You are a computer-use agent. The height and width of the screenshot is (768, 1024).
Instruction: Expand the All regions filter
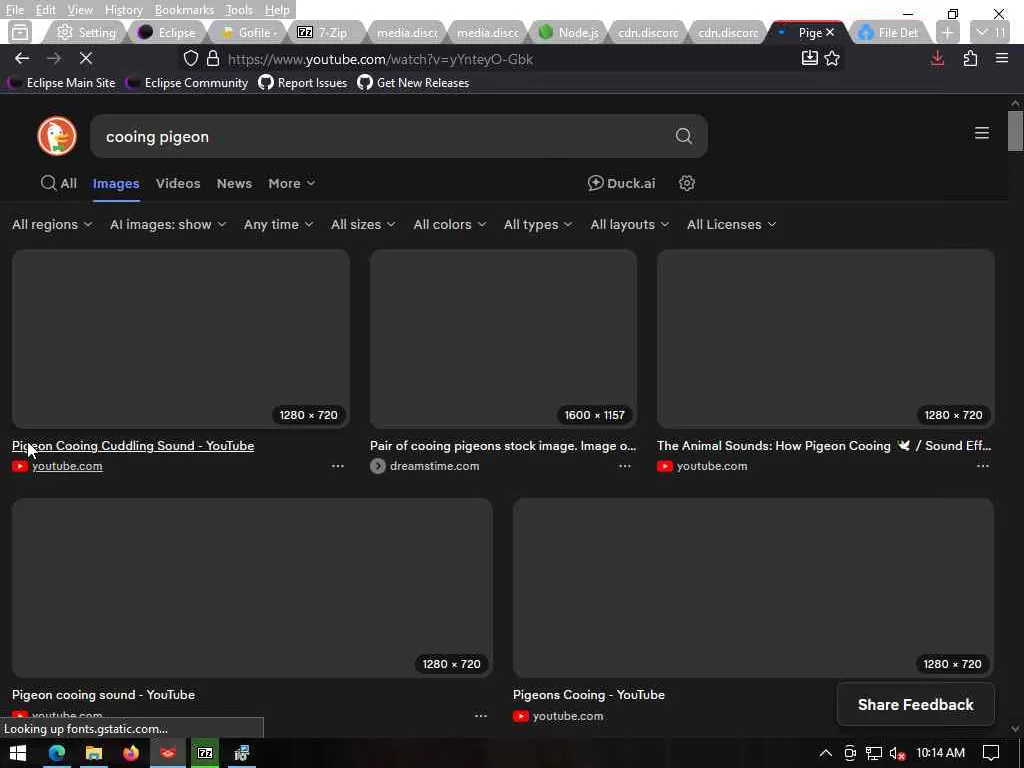tap(52, 225)
